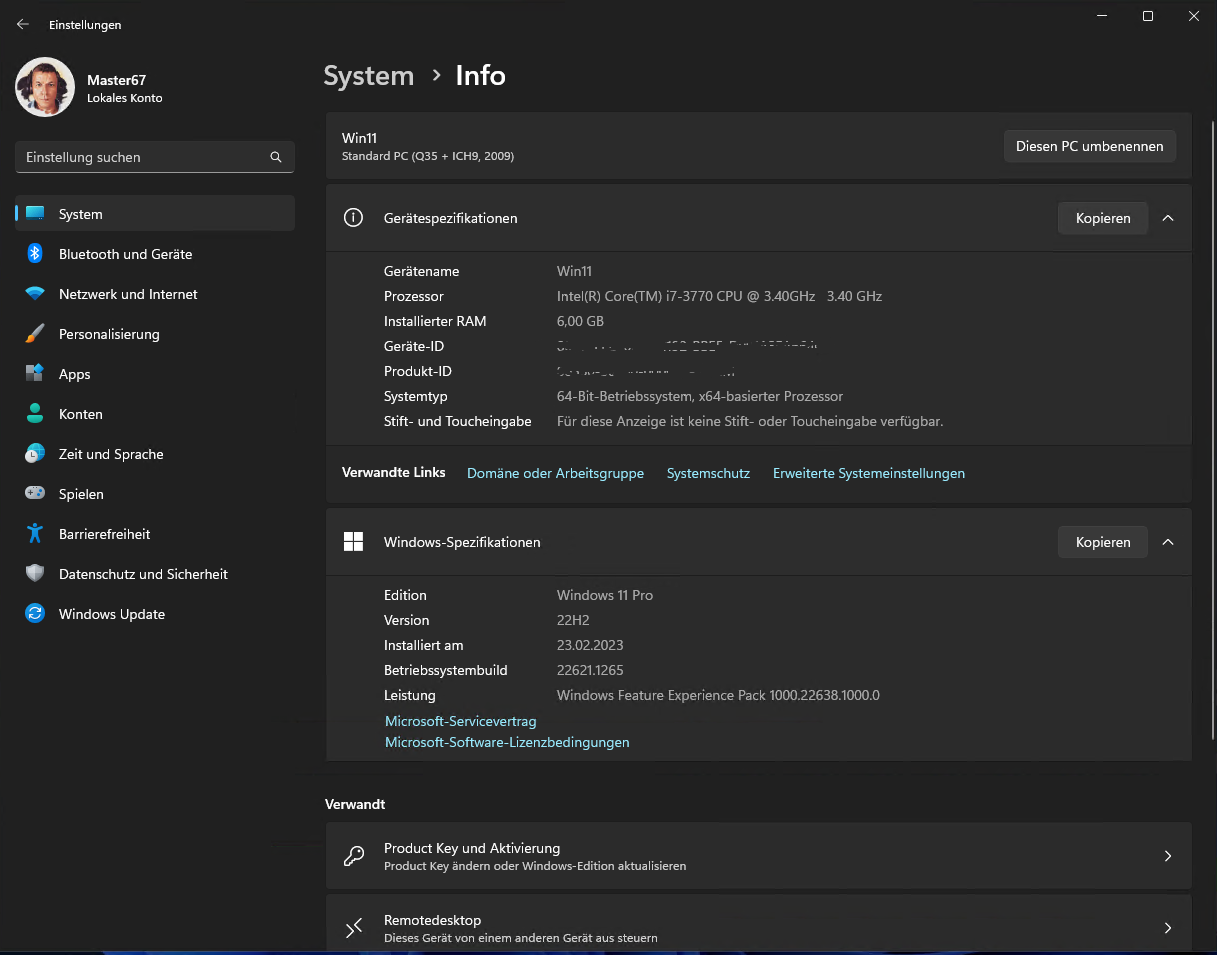1217x955 pixels.
Task: Click the Windows Feature Experience Pack text
Action: coord(718,695)
